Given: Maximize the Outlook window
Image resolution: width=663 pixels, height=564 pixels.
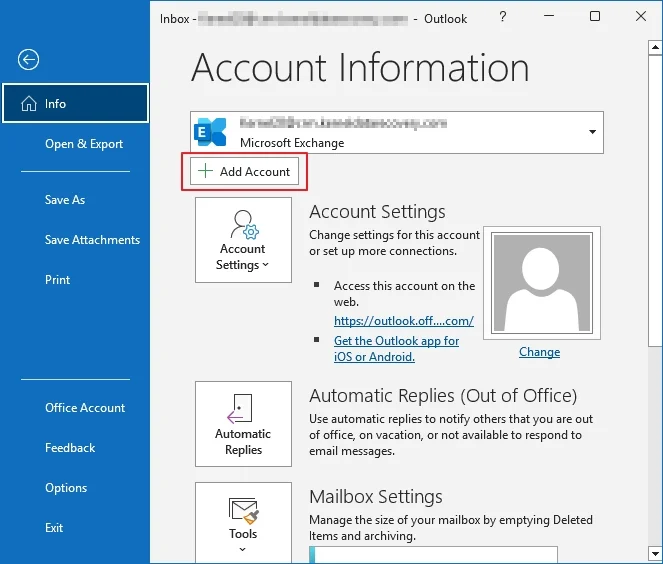Looking at the screenshot, I should (595, 16).
